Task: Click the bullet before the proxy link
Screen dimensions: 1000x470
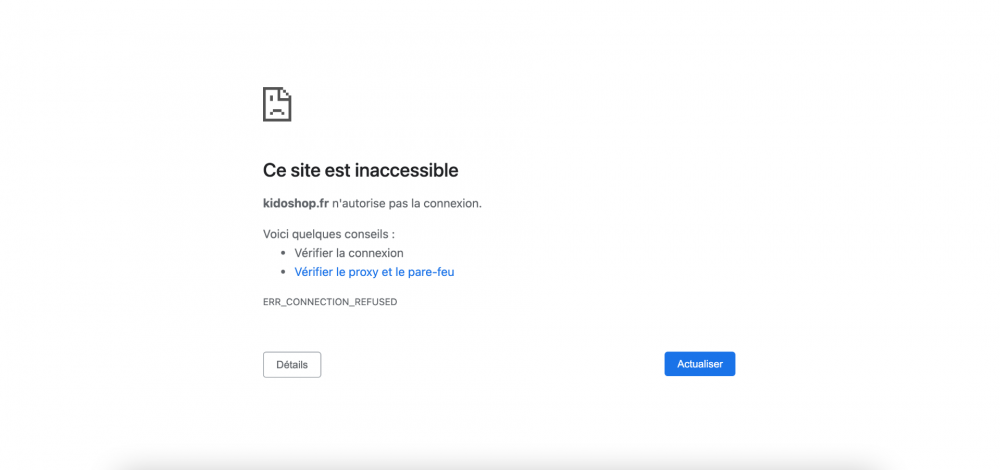Action: 284,272
